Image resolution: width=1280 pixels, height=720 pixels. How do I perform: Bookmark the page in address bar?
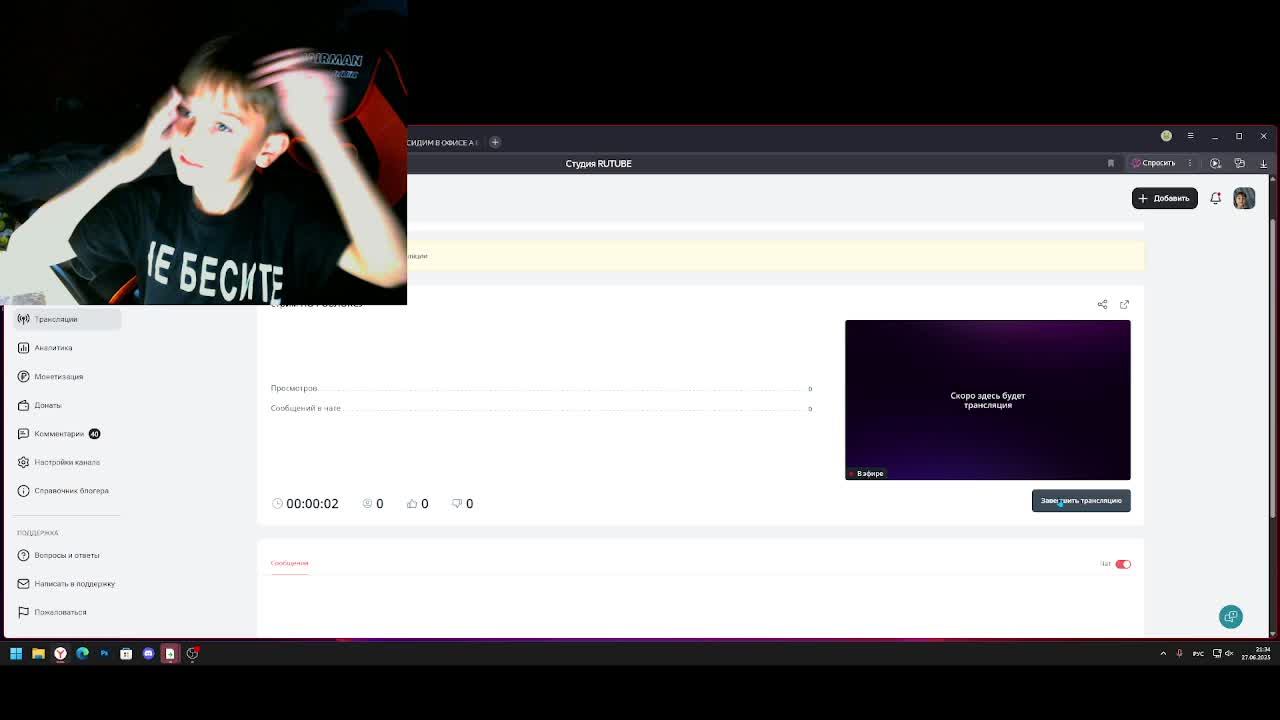click(1110, 163)
